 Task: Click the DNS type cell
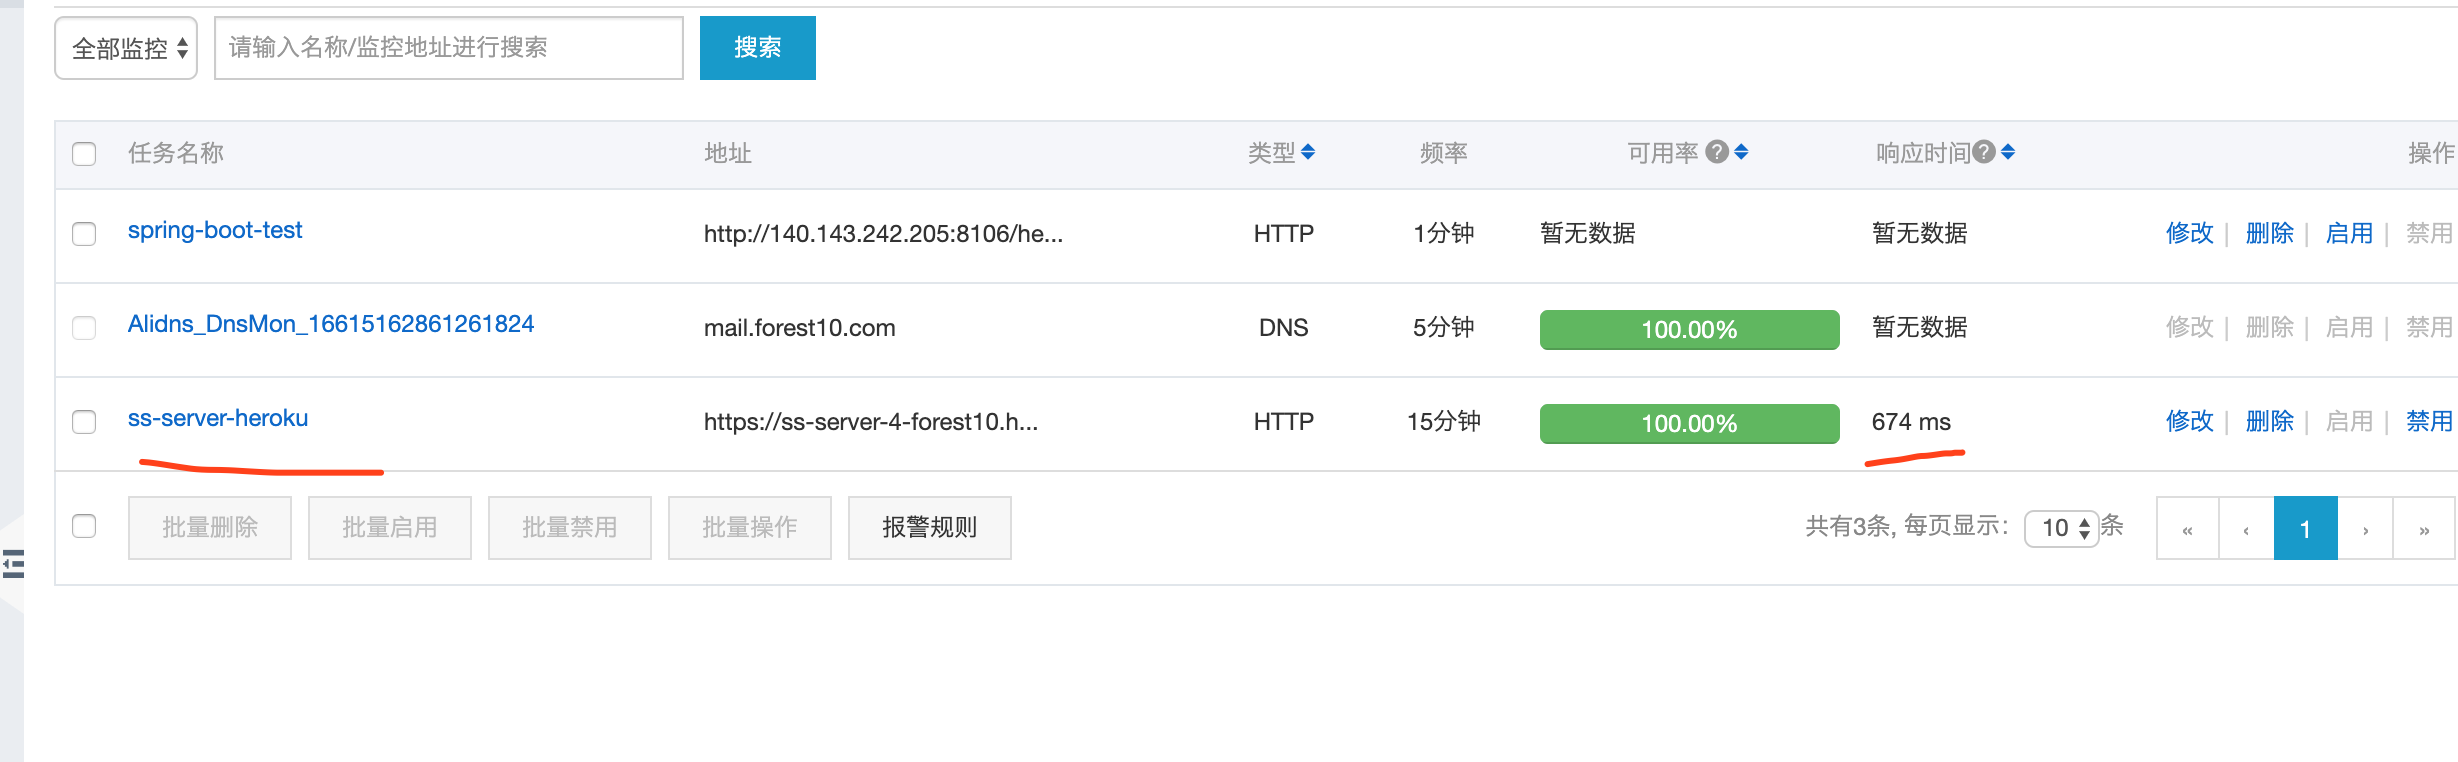click(1284, 327)
